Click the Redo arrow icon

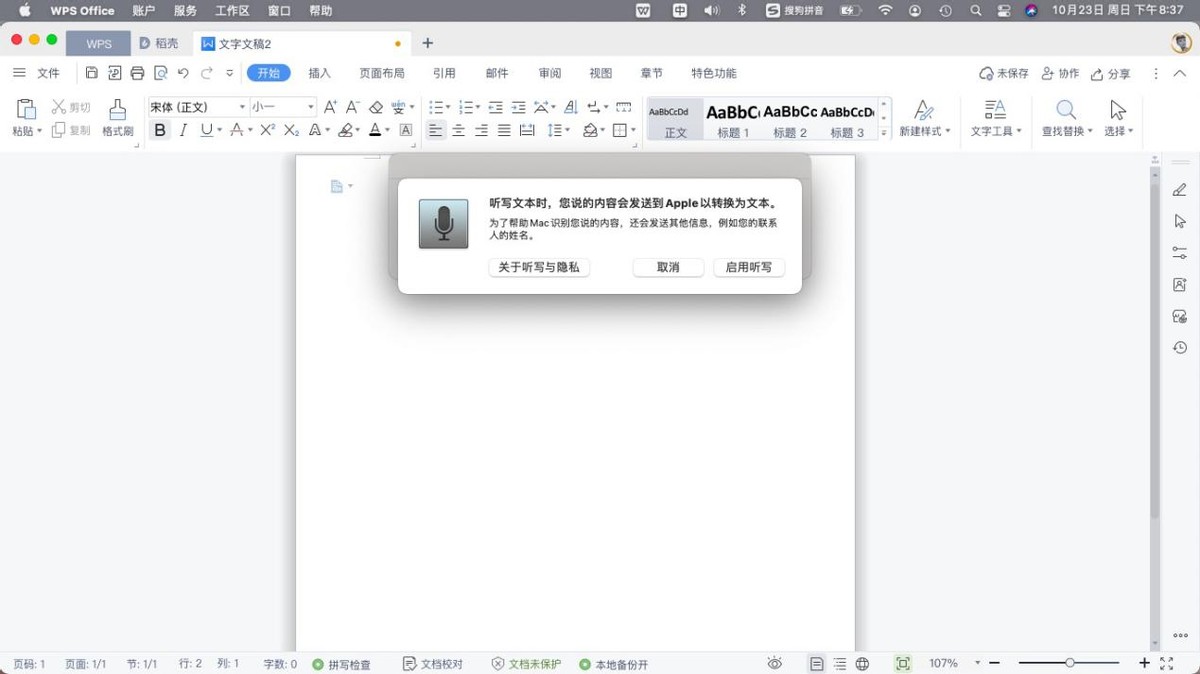coord(207,73)
